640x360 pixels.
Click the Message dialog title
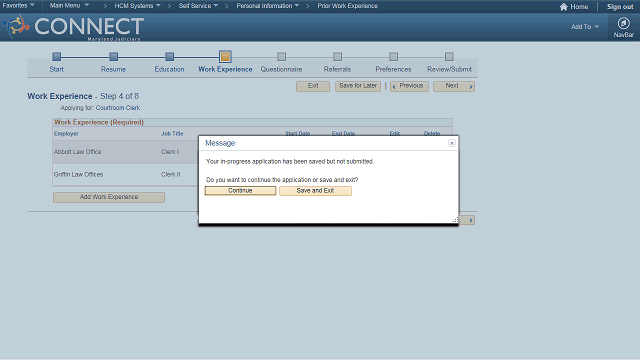220,143
